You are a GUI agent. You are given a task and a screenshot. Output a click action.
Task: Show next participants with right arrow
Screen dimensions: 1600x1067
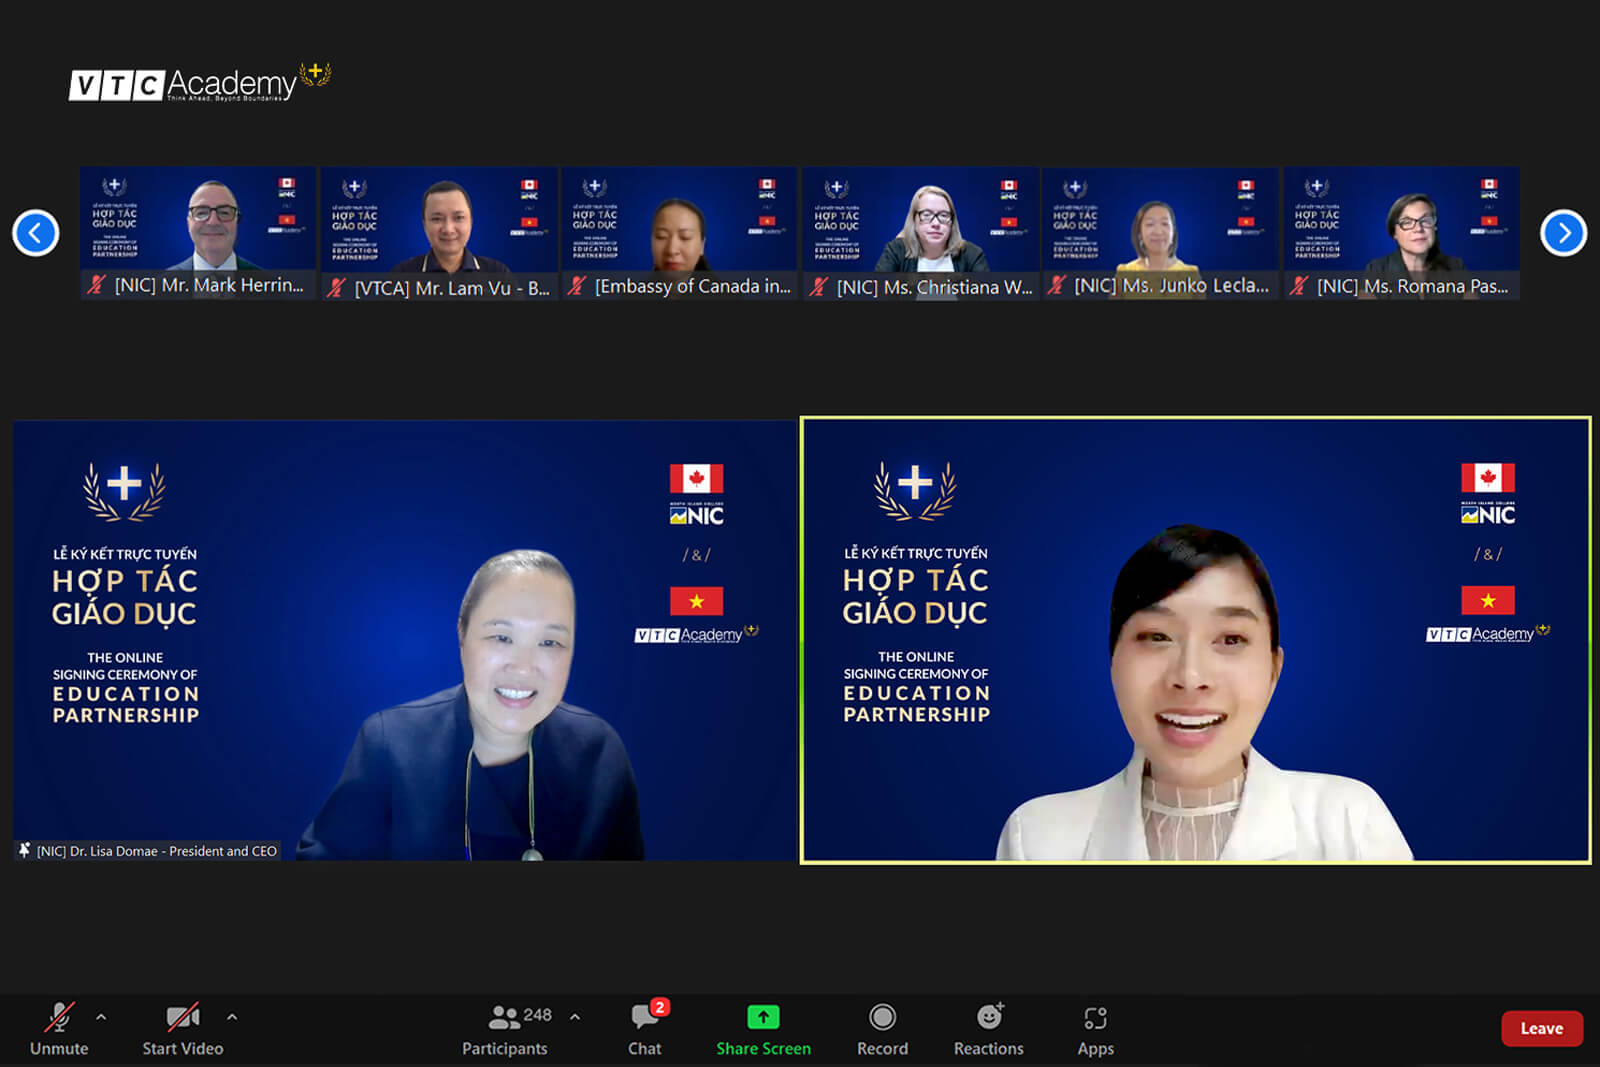coord(1563,233)
